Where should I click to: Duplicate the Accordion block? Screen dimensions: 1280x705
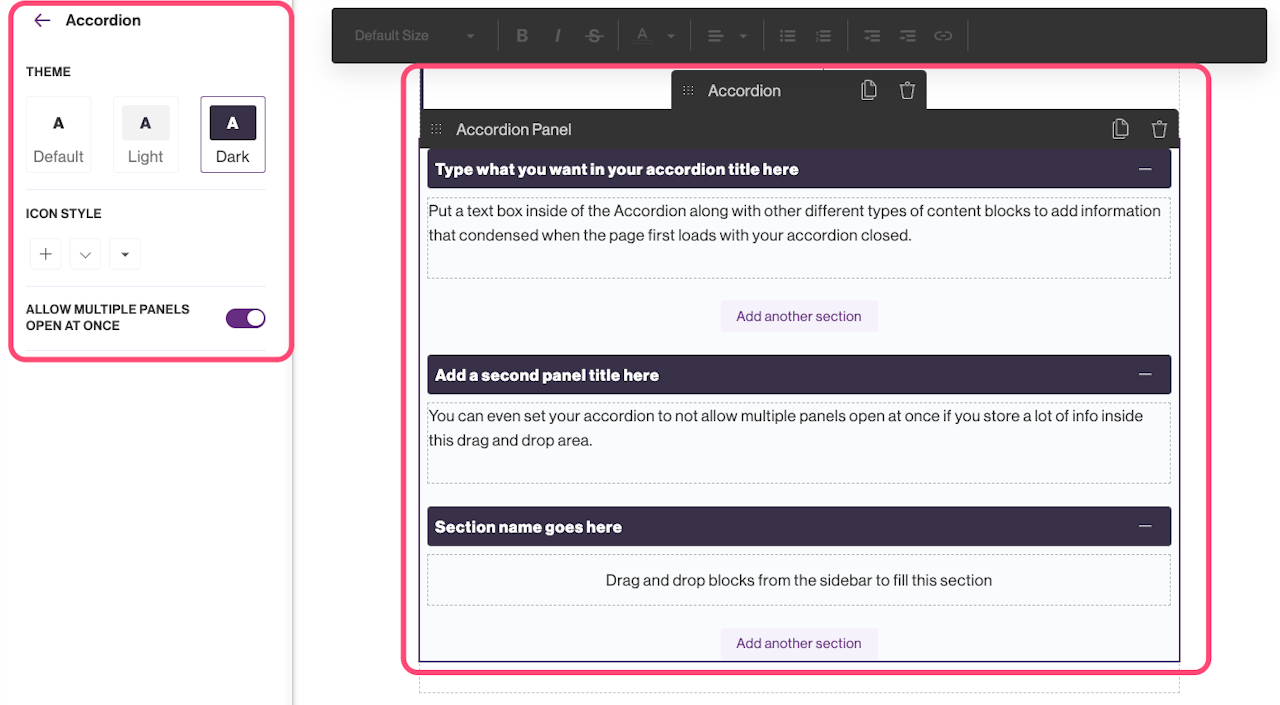click(869, 91)
